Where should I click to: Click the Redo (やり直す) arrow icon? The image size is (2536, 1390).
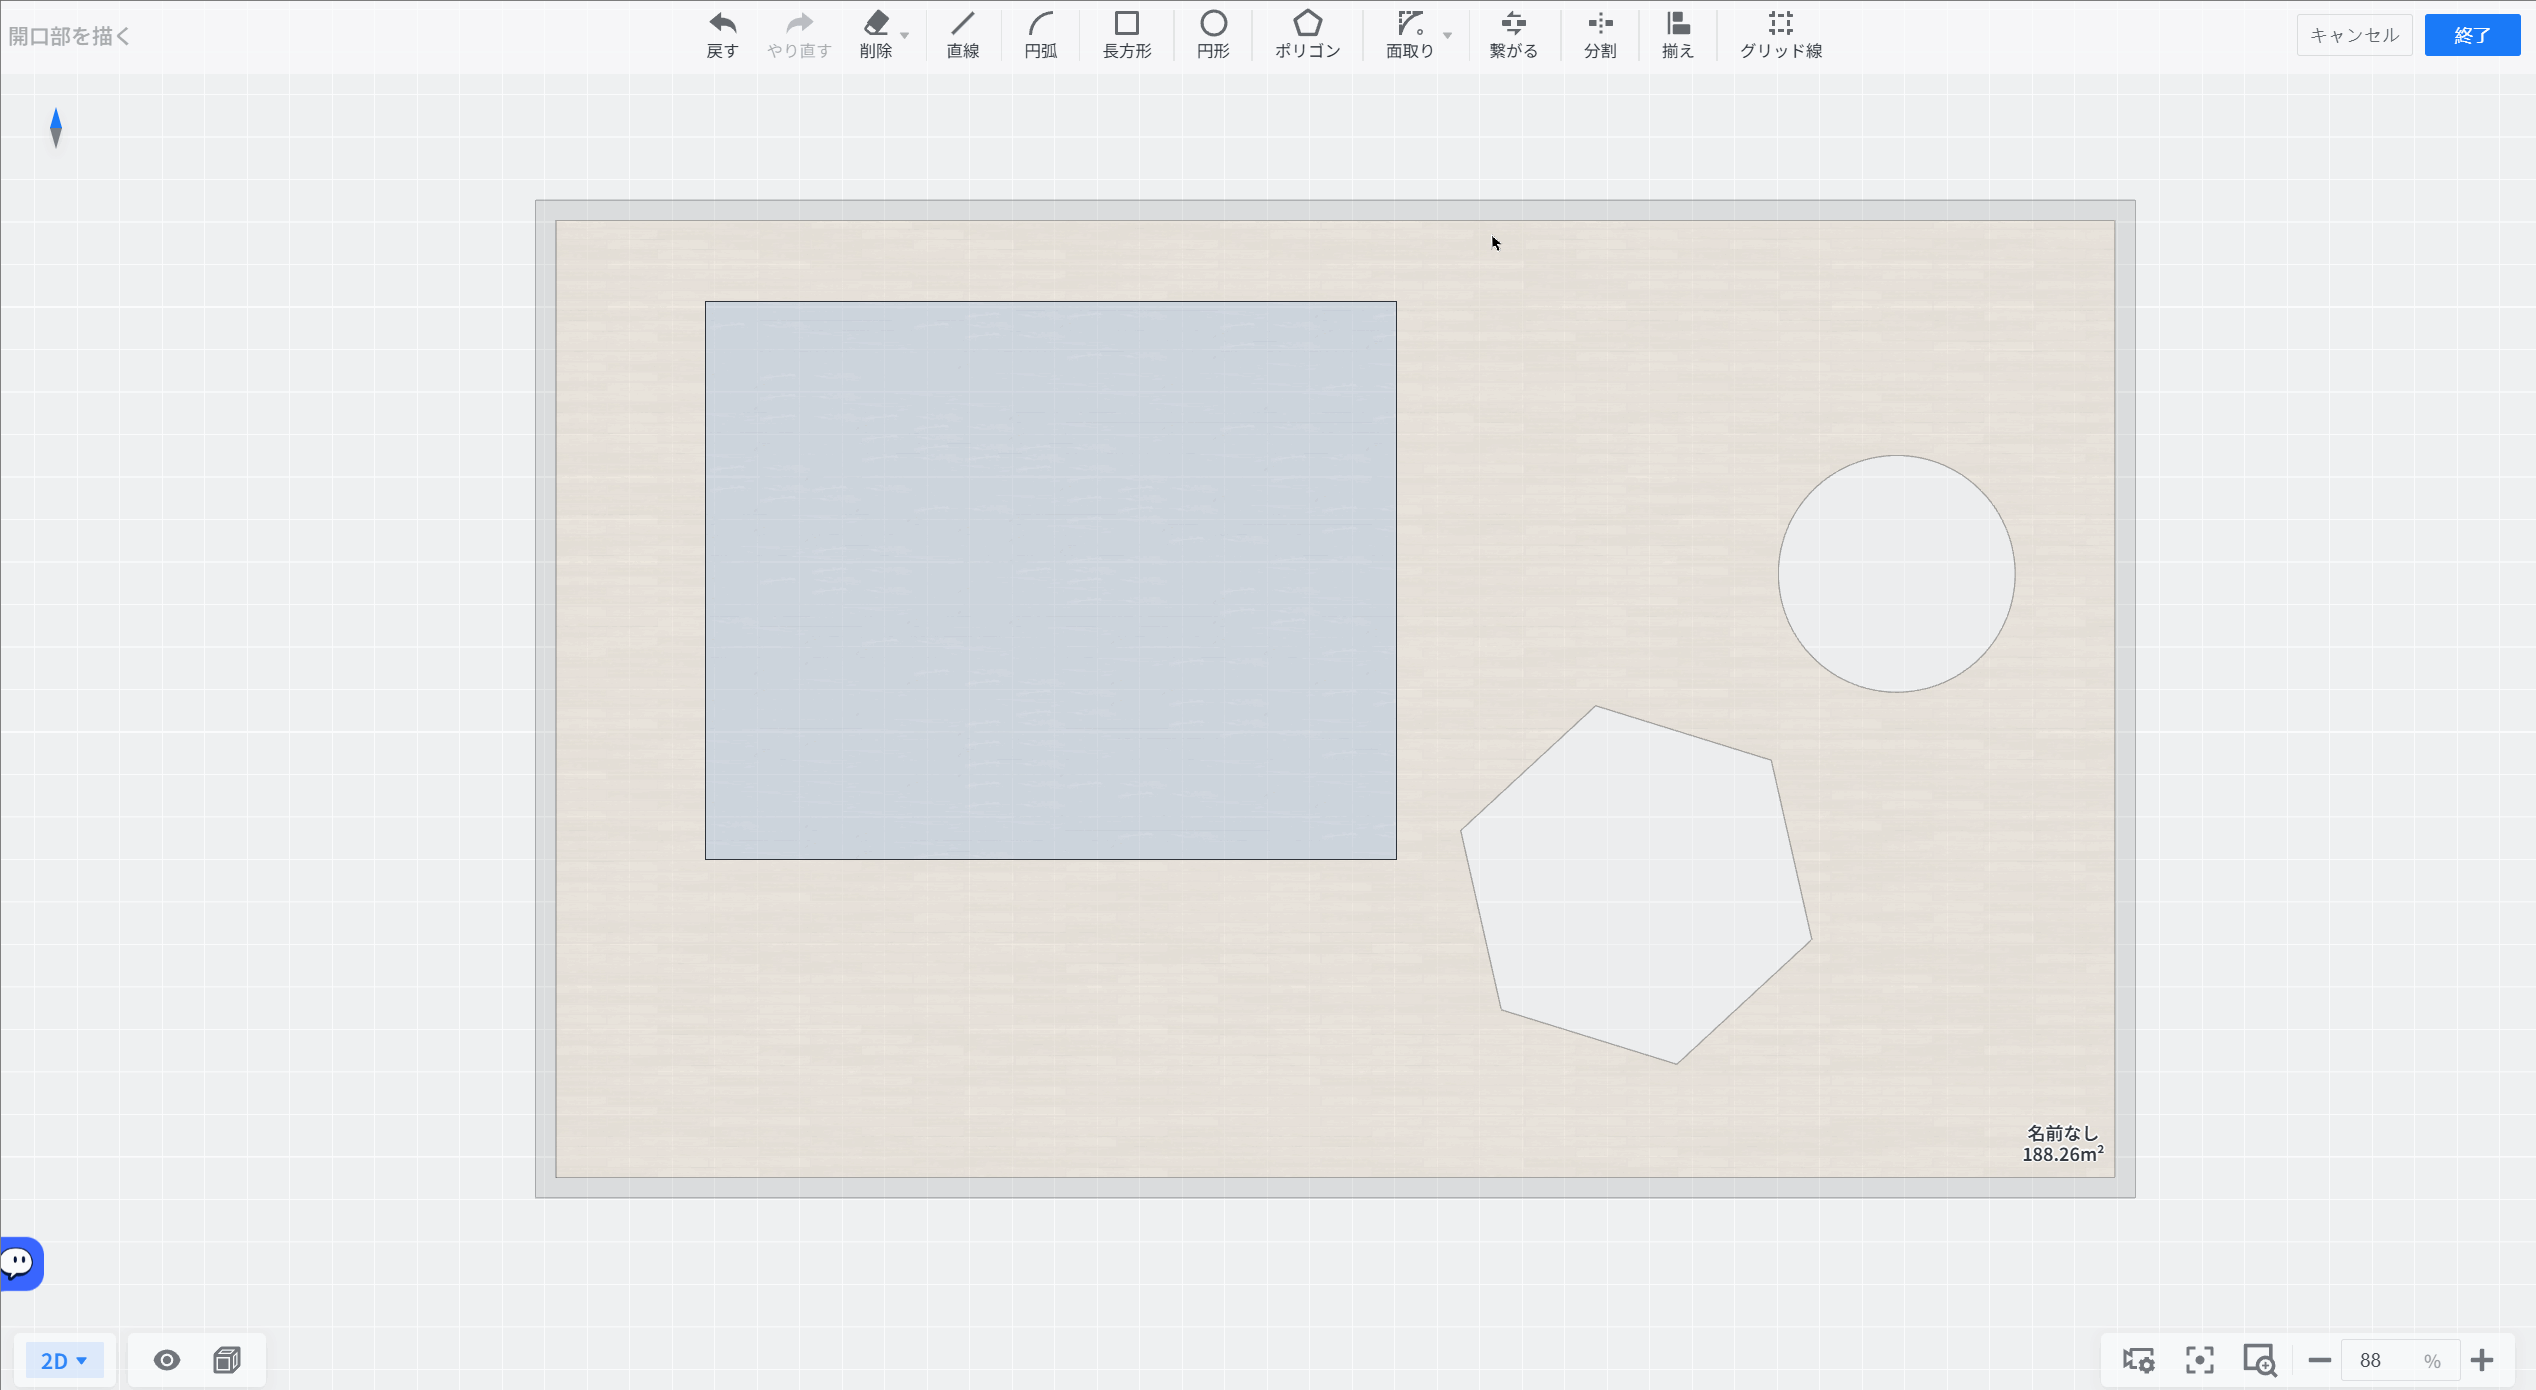pyautogui.click(x=799, y=23)
